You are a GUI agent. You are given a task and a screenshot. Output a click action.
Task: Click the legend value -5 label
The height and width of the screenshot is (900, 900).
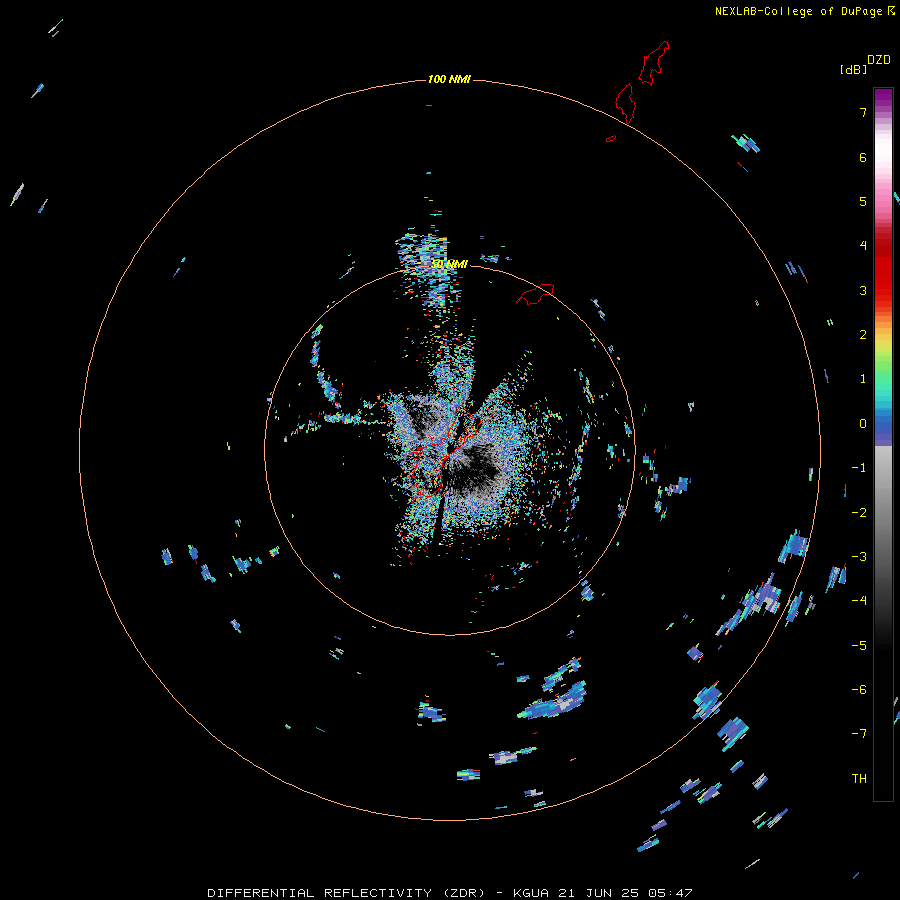point(859,646)
